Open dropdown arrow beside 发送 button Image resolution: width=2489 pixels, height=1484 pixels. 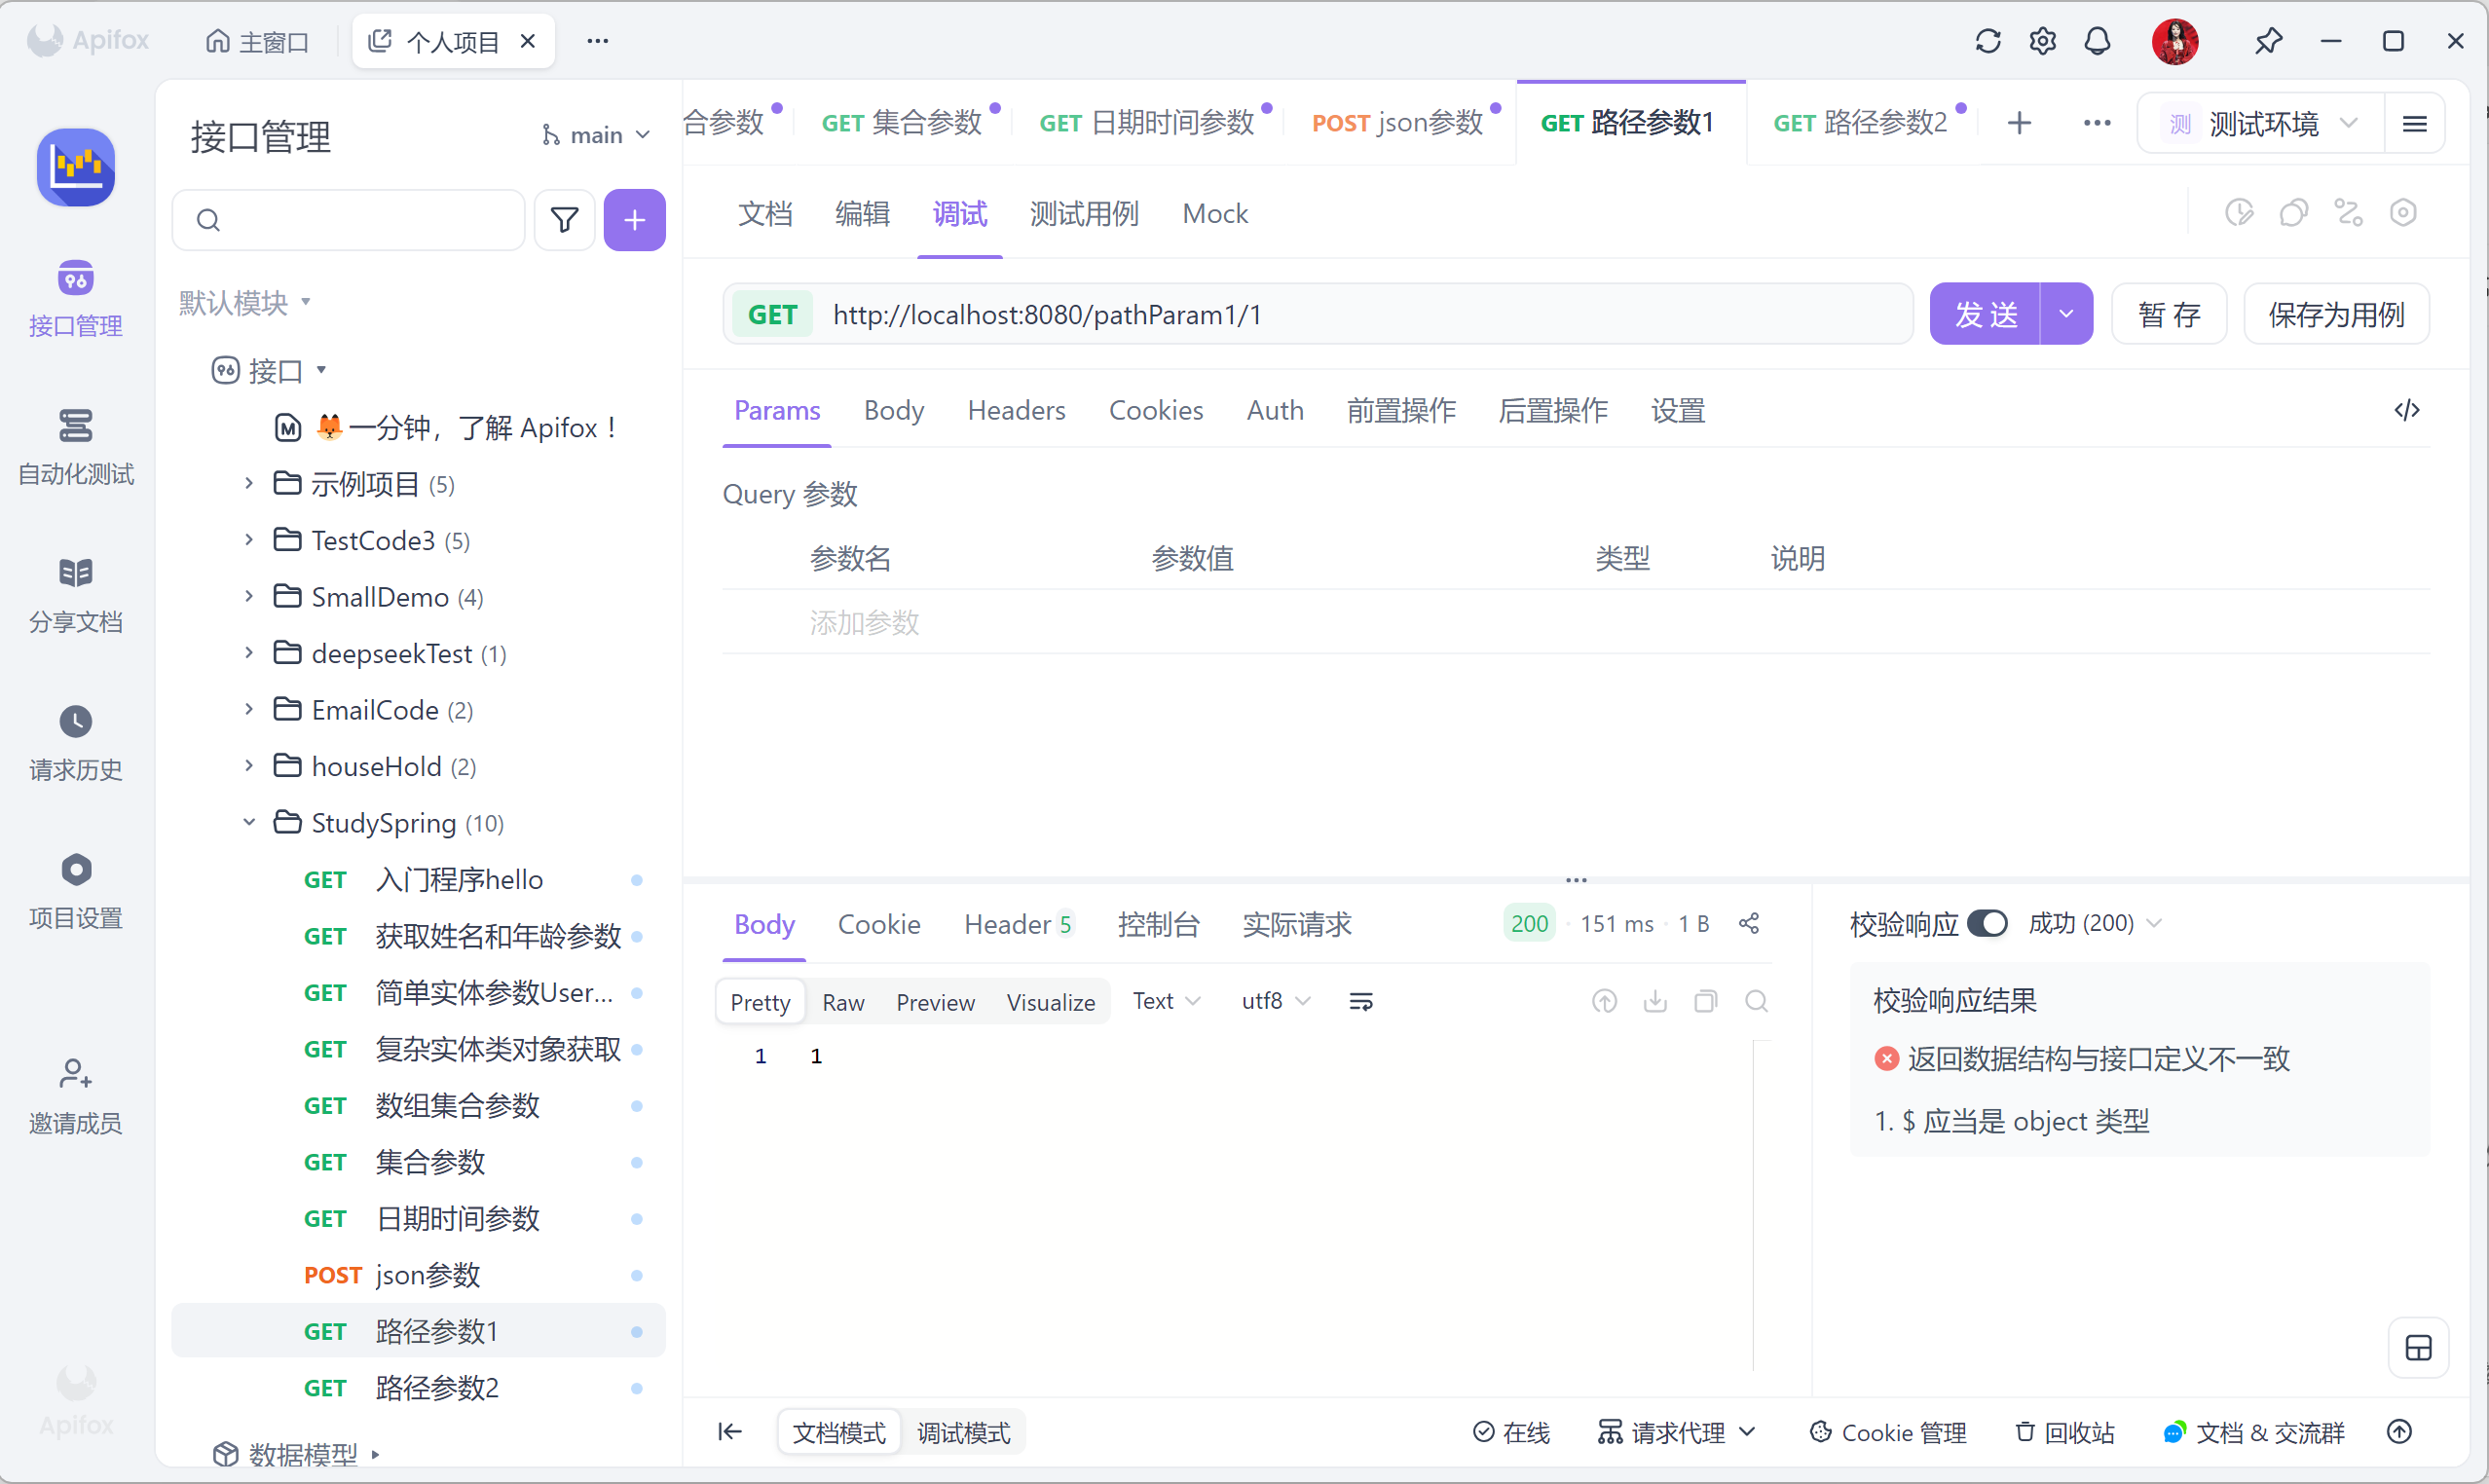(x=2066, y=314)
